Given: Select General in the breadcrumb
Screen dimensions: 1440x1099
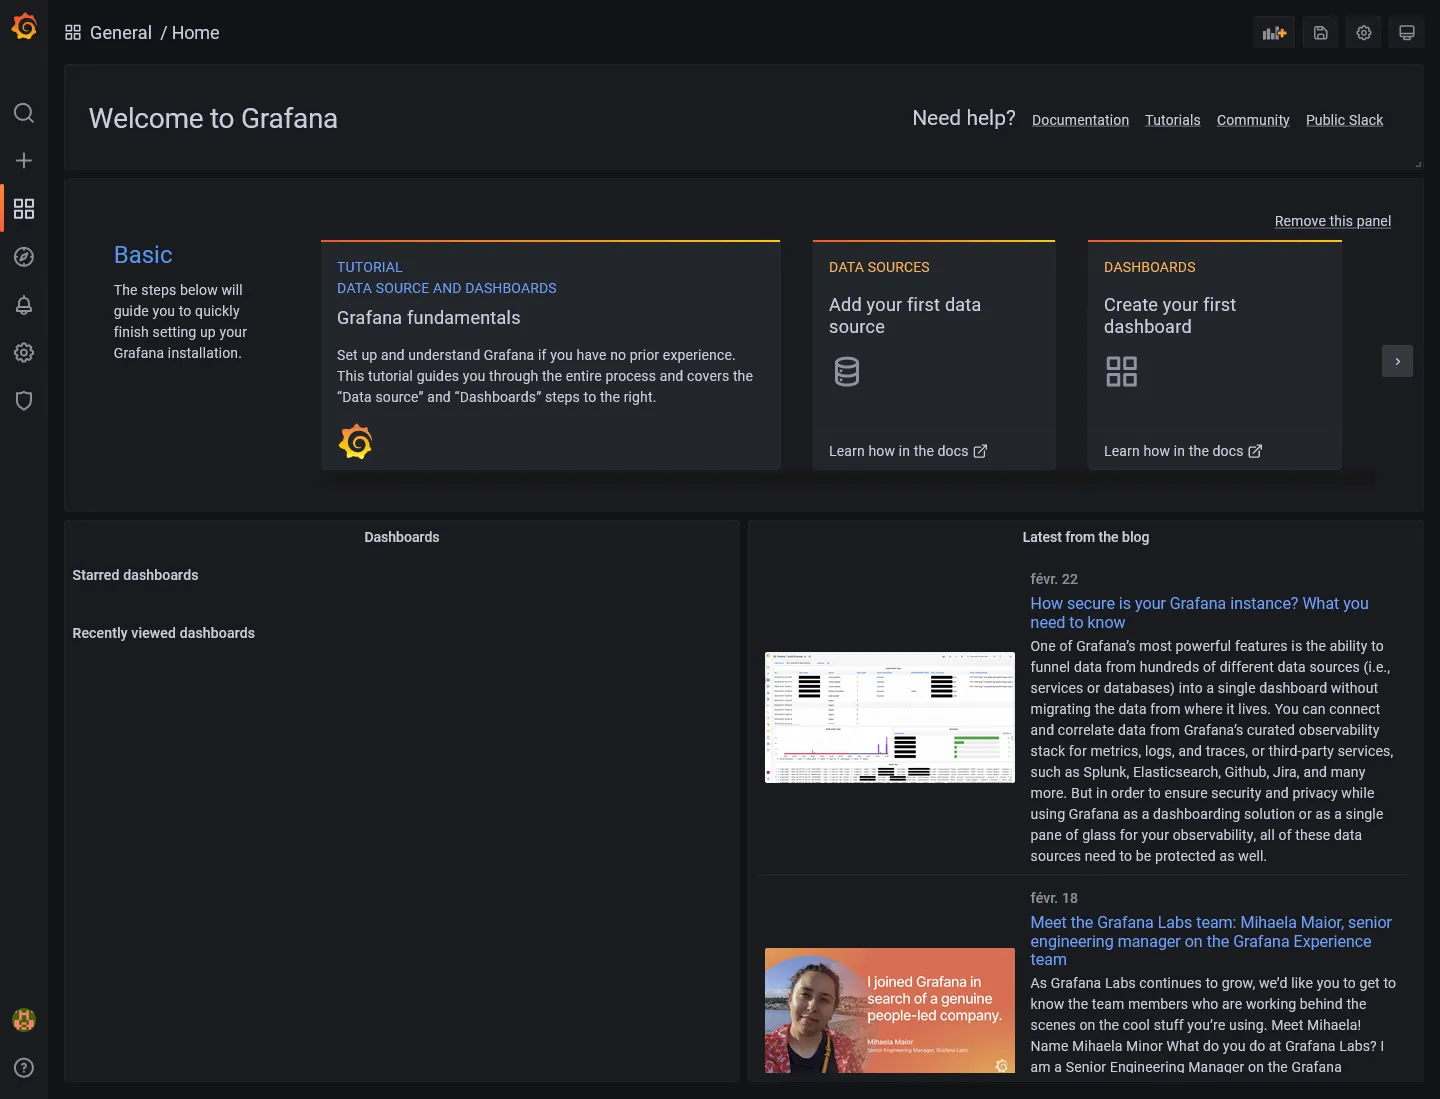Looking at the screenshot, I should tap(122, 33).
